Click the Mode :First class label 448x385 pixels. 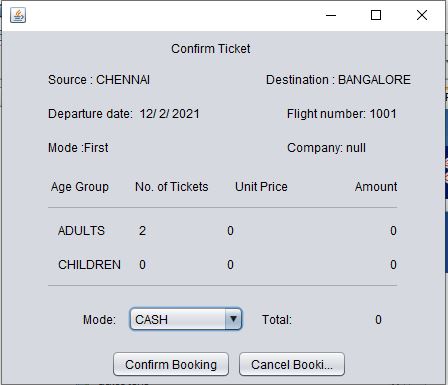78,148
